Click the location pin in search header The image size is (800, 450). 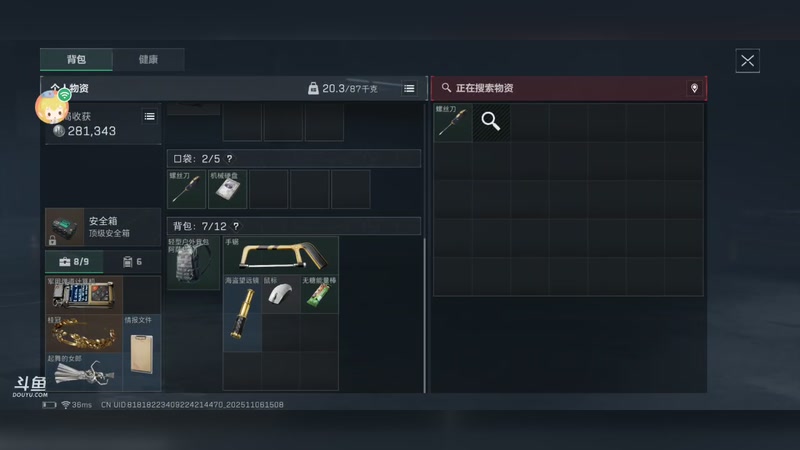click(x=694, y=88)
